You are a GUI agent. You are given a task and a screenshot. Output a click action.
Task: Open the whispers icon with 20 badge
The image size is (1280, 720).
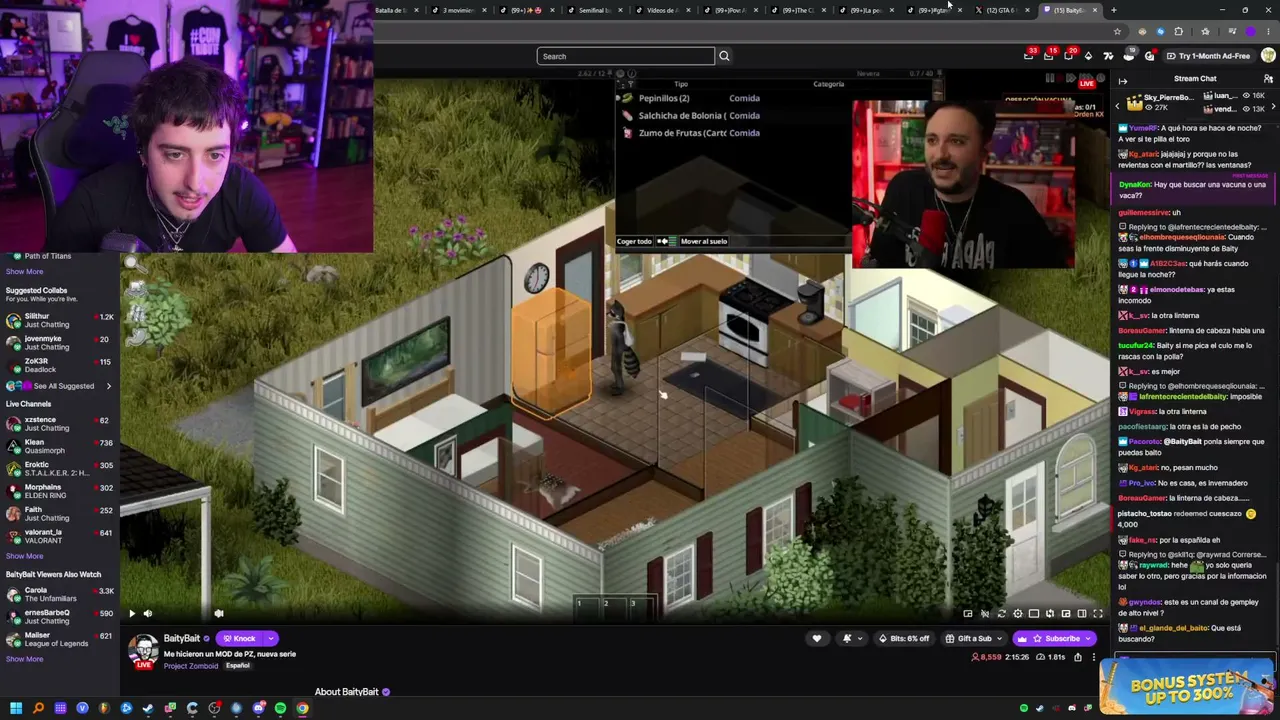click(1069, 56)
